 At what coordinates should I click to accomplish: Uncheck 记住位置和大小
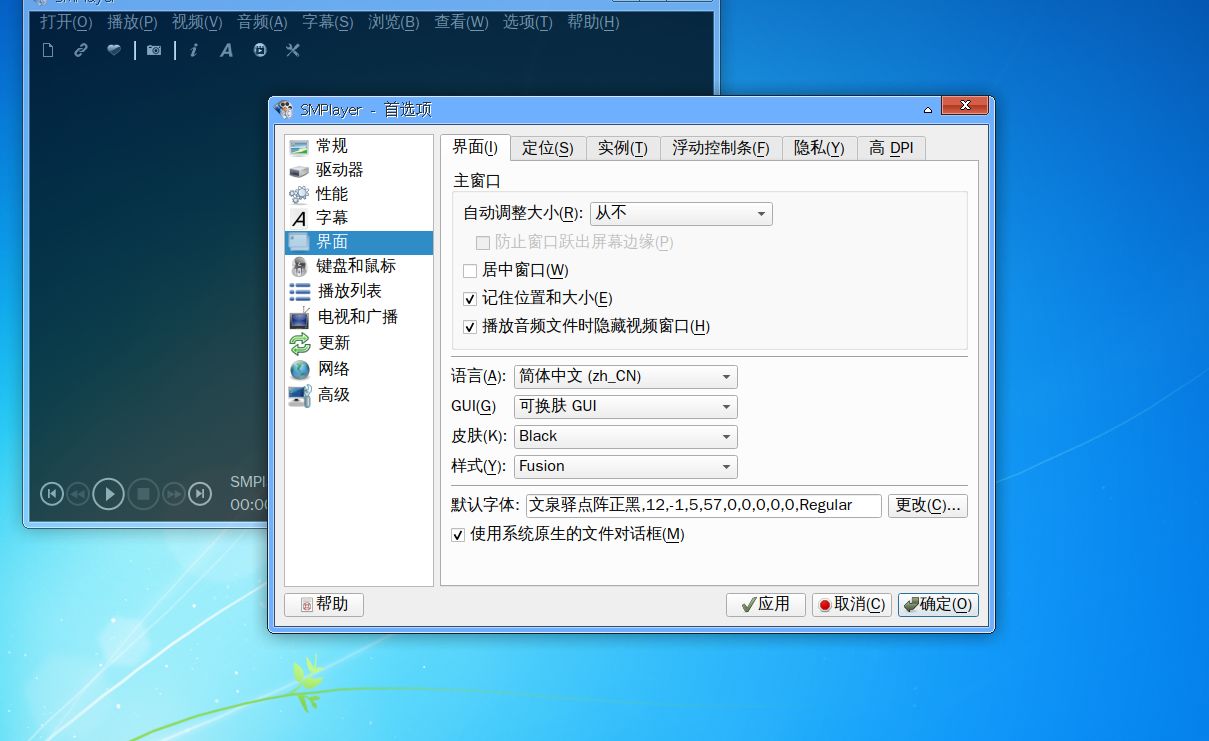470,299
